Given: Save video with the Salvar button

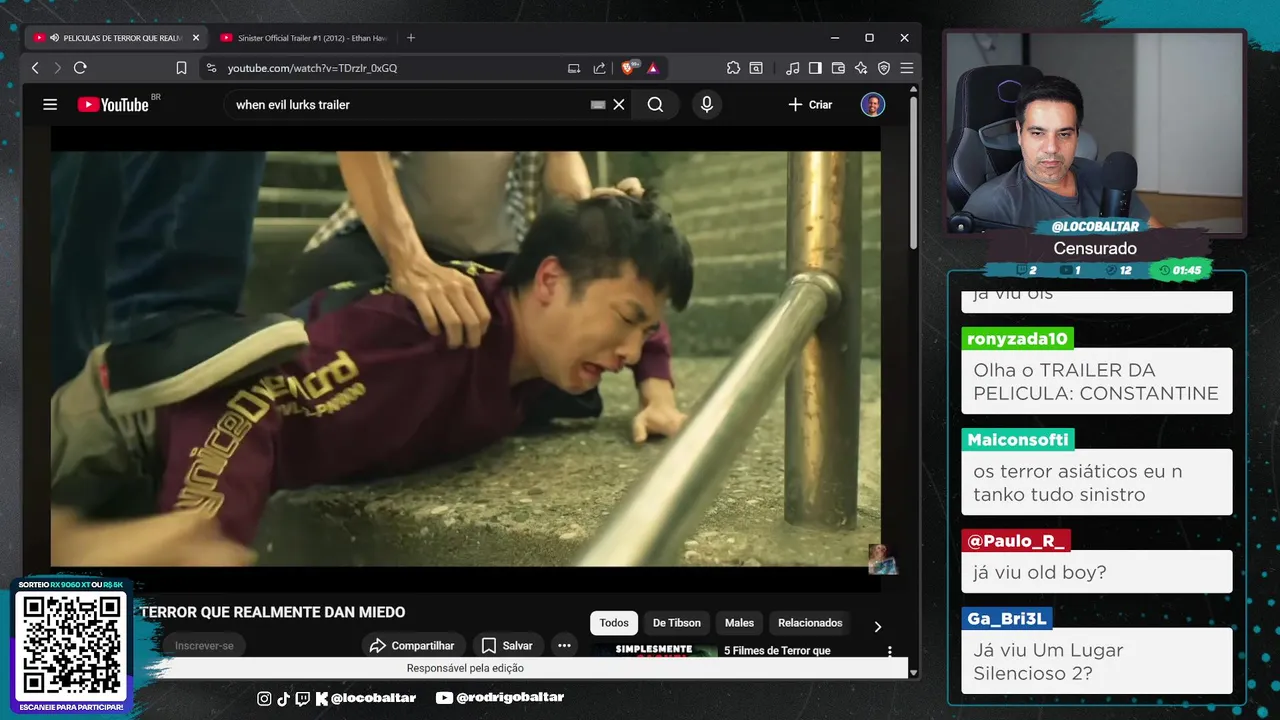Looking at the screenshot, I should click(x=507, y=645).
